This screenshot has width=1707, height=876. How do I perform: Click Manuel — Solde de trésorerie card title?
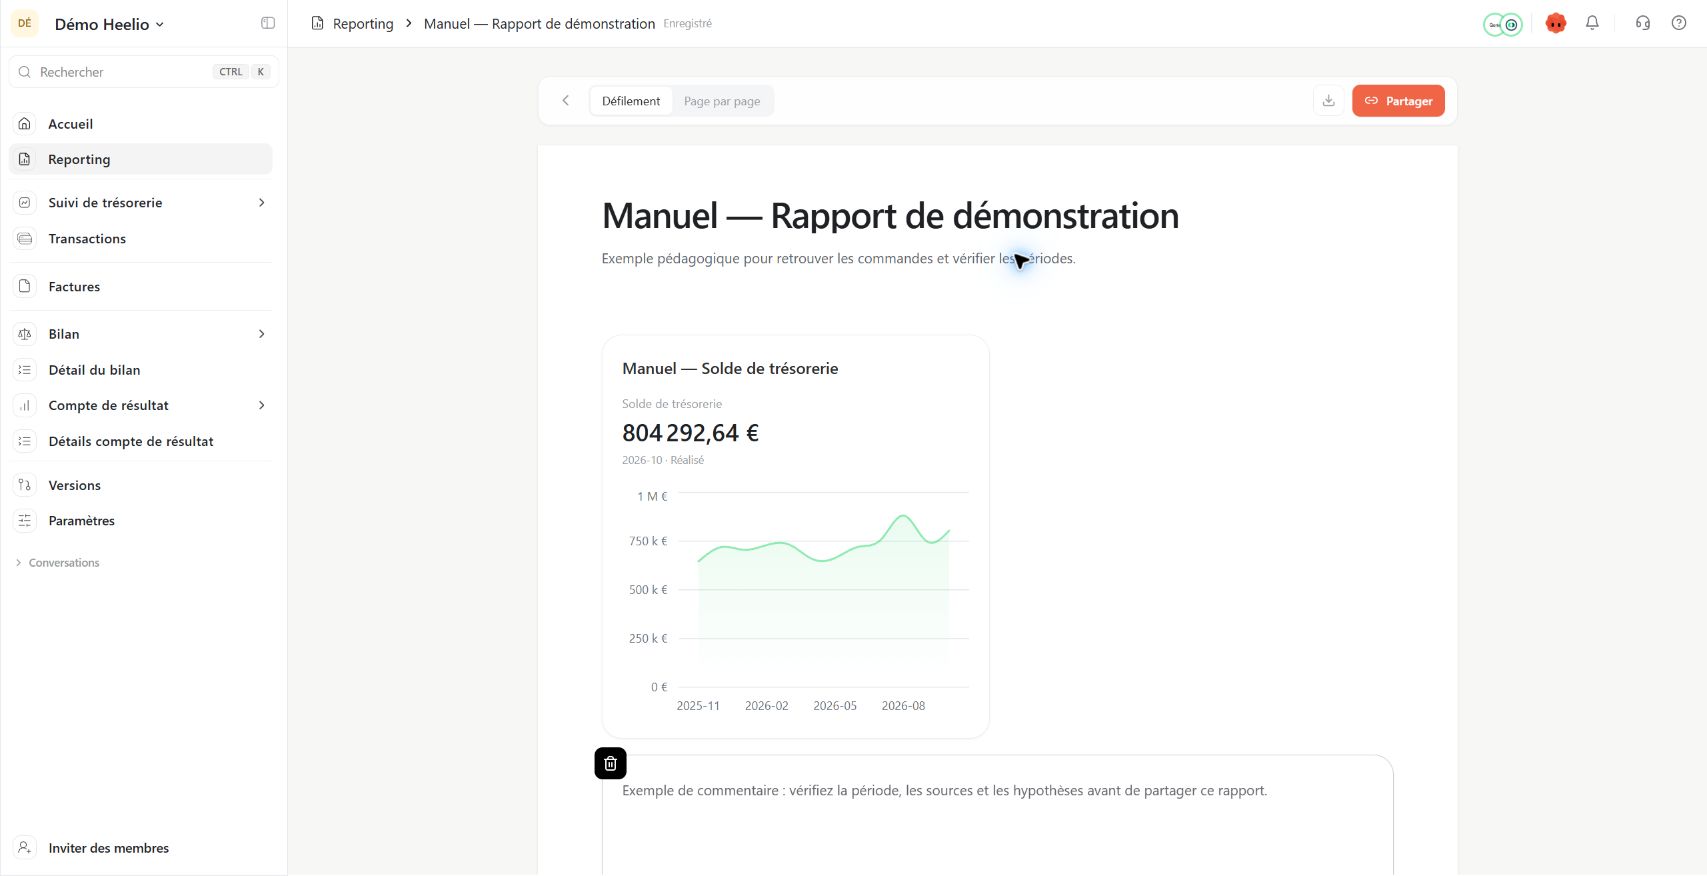click(730, 369)
